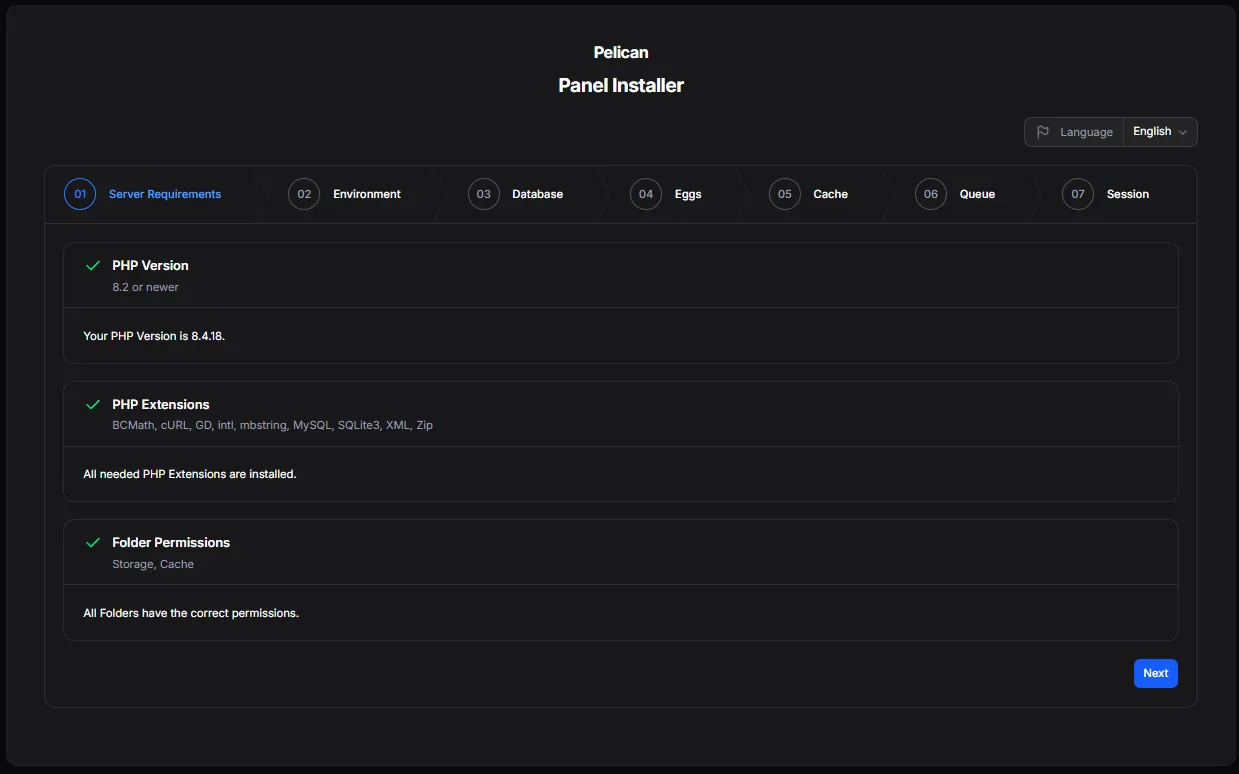Select the step 07 circle icon
Viewport: 1239px width, 774px height.
(x=1078, y=194)
